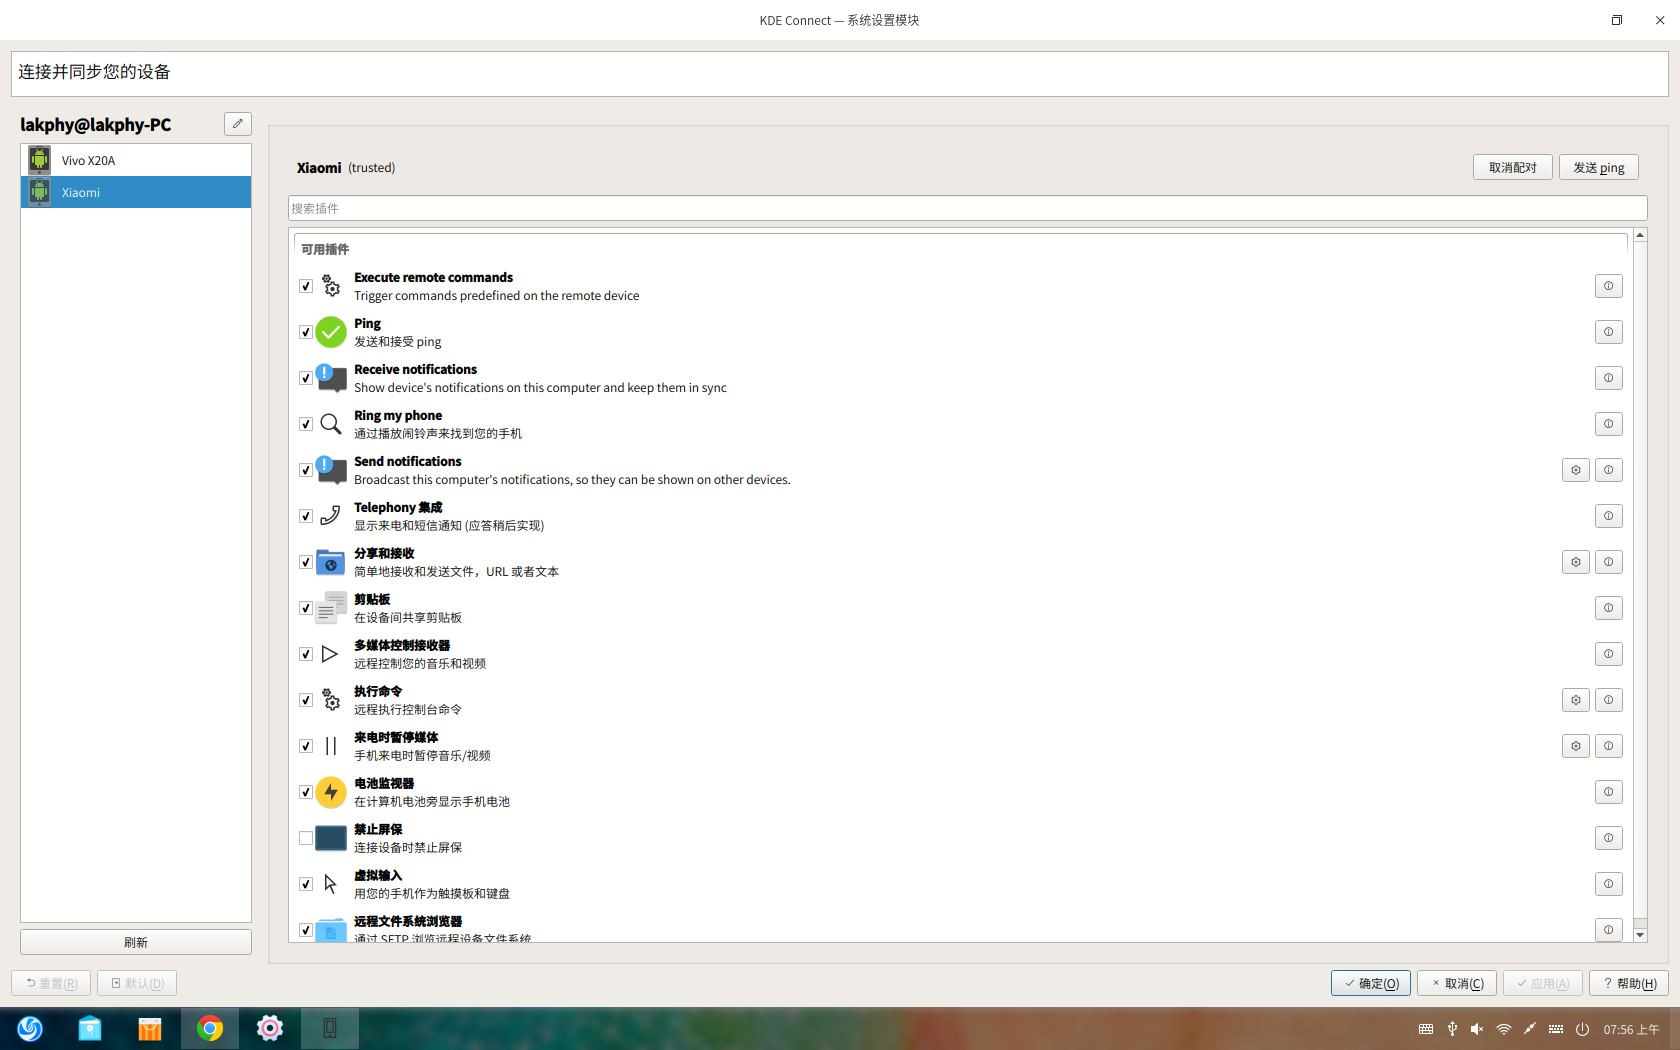Click the volume icon in system tray
Screen dimensions: 1680x1050
1477,1029
